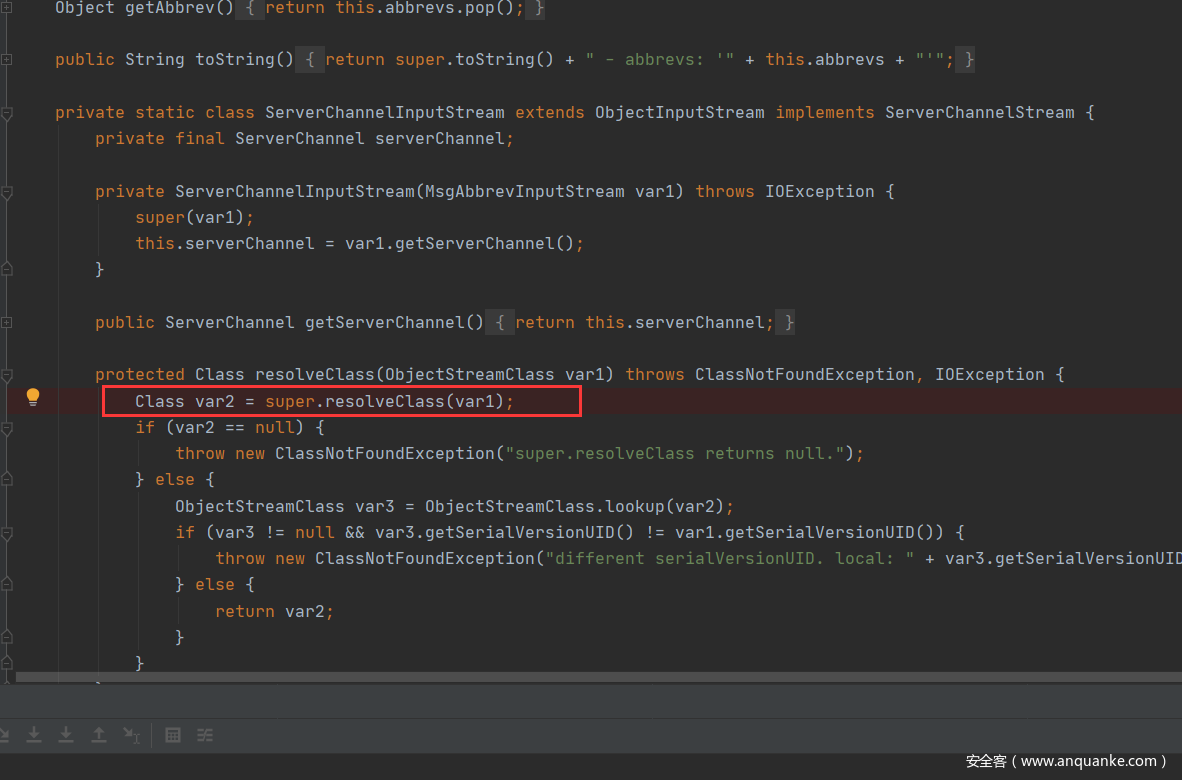Screen dimensions: 1182x780
Task: Click the Step Into debugger icon
Action: pos(34,735)
